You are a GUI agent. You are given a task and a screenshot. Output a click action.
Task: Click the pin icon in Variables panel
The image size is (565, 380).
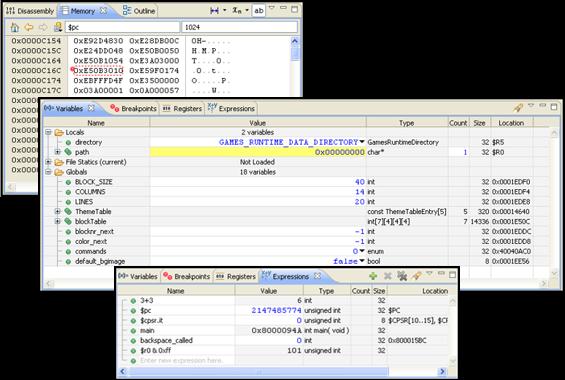click(x=518, y=107)
